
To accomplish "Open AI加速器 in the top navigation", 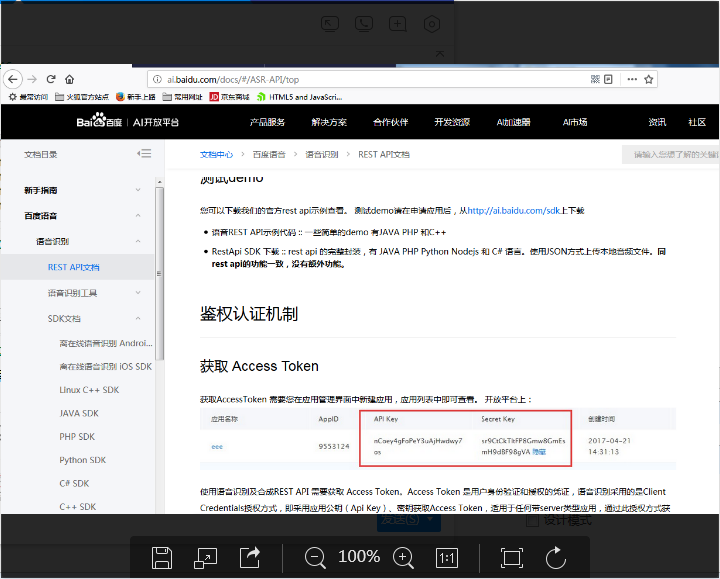I will pos(513,122).
